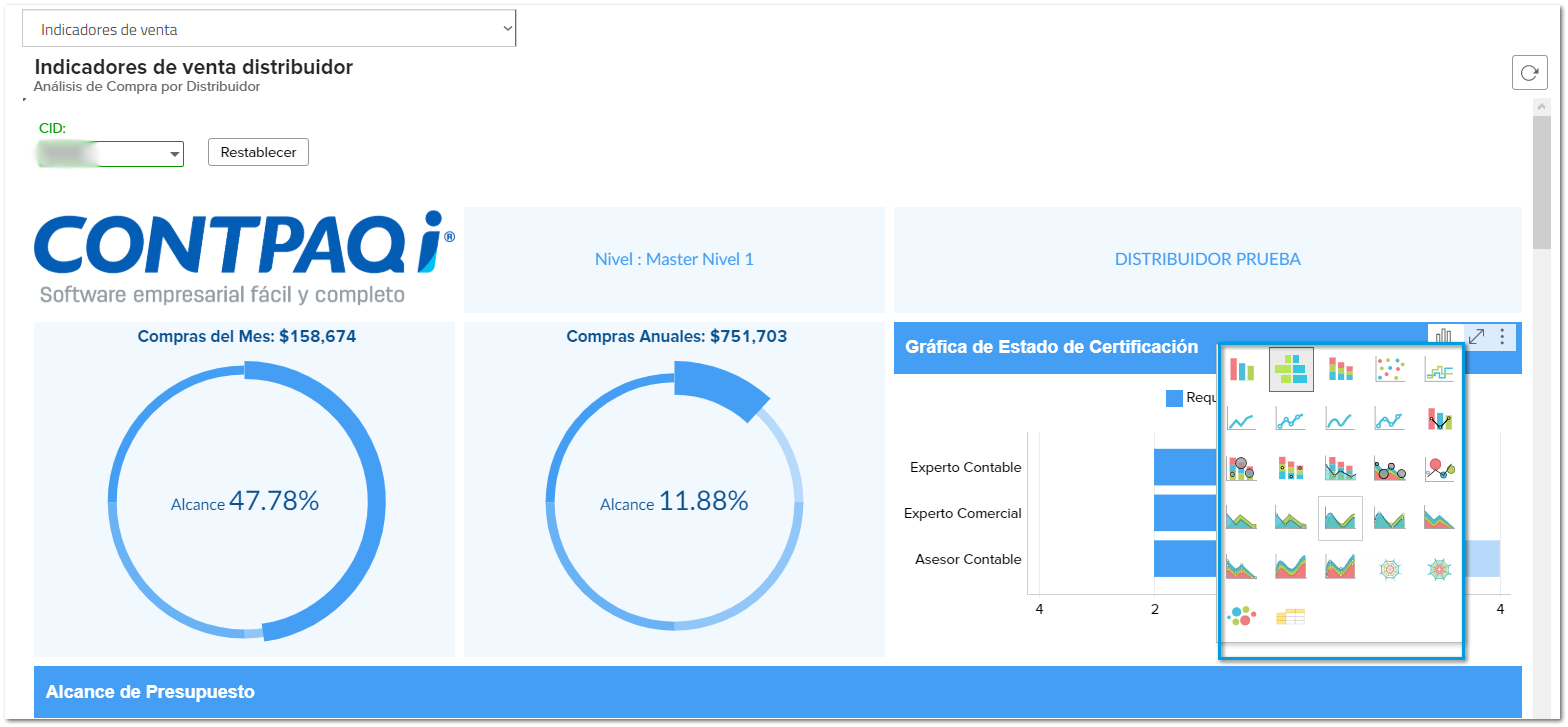Choose the stacked column chart type

point(1340,370)
